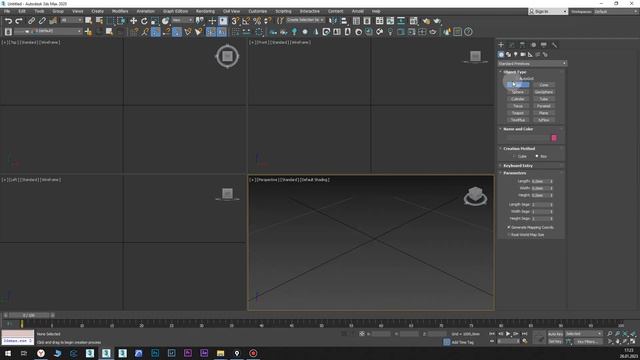
Task: Activate the Select and Rotate tool
Action: 144,21
